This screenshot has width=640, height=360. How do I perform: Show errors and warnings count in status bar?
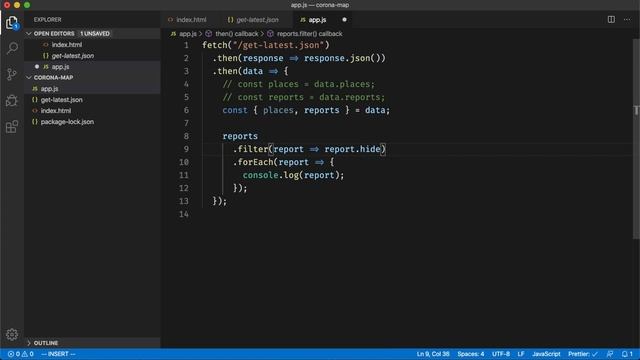pos(20,354)
